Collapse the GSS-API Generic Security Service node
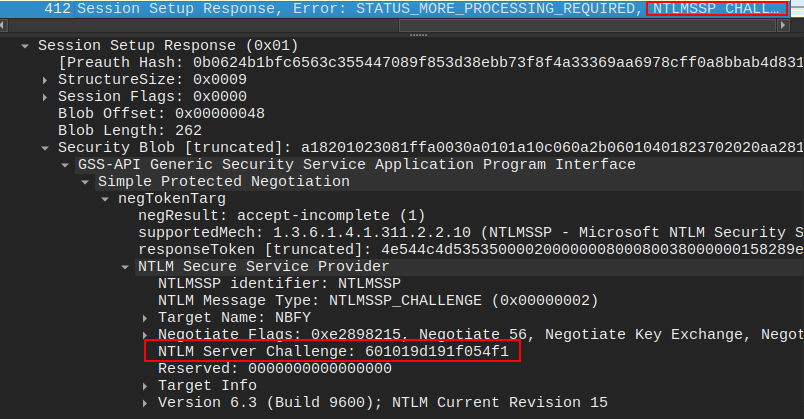This screenshot has width=804, height=419. 65,165
